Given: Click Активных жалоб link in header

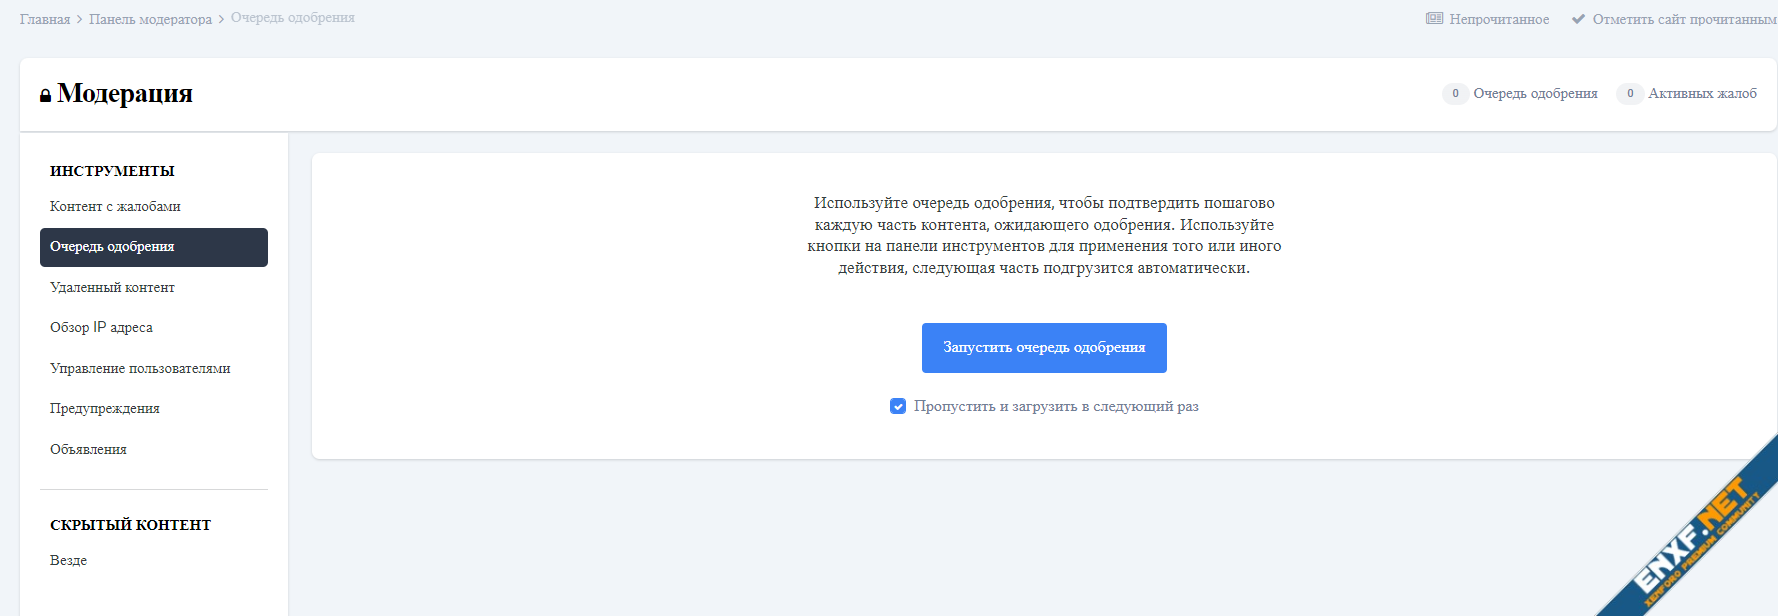Looking at the screenshot, I should tap(1702, 94).
